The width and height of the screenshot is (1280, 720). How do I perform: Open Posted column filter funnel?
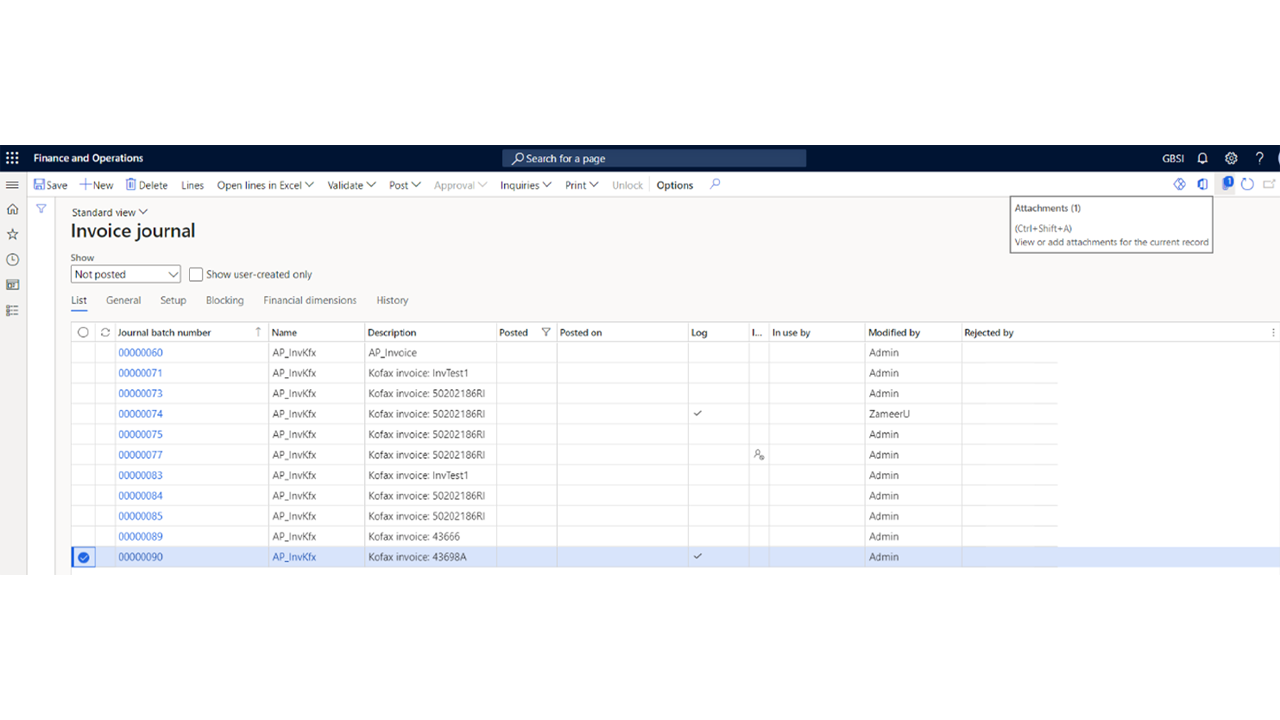(546, 332)
